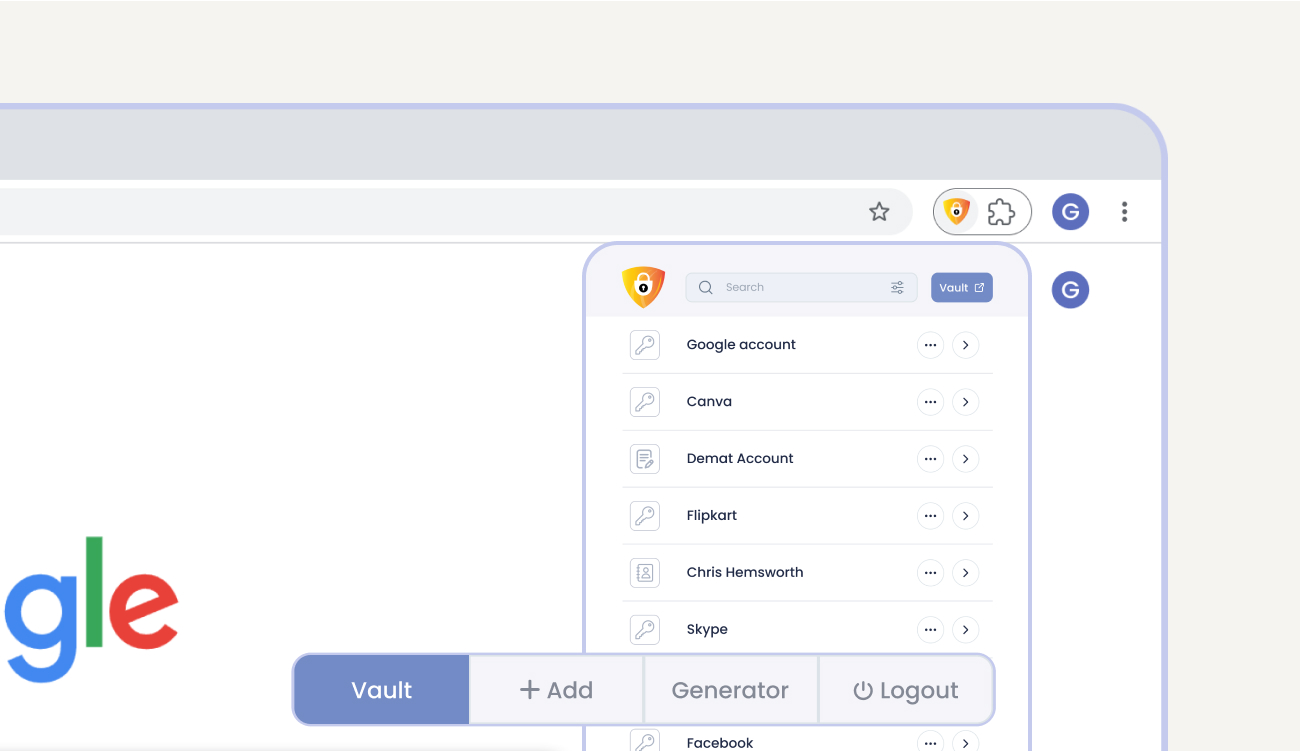Viewport: 1300px width, 751px height.
Task: Select the Google account entry name
Action: (741, 345)
